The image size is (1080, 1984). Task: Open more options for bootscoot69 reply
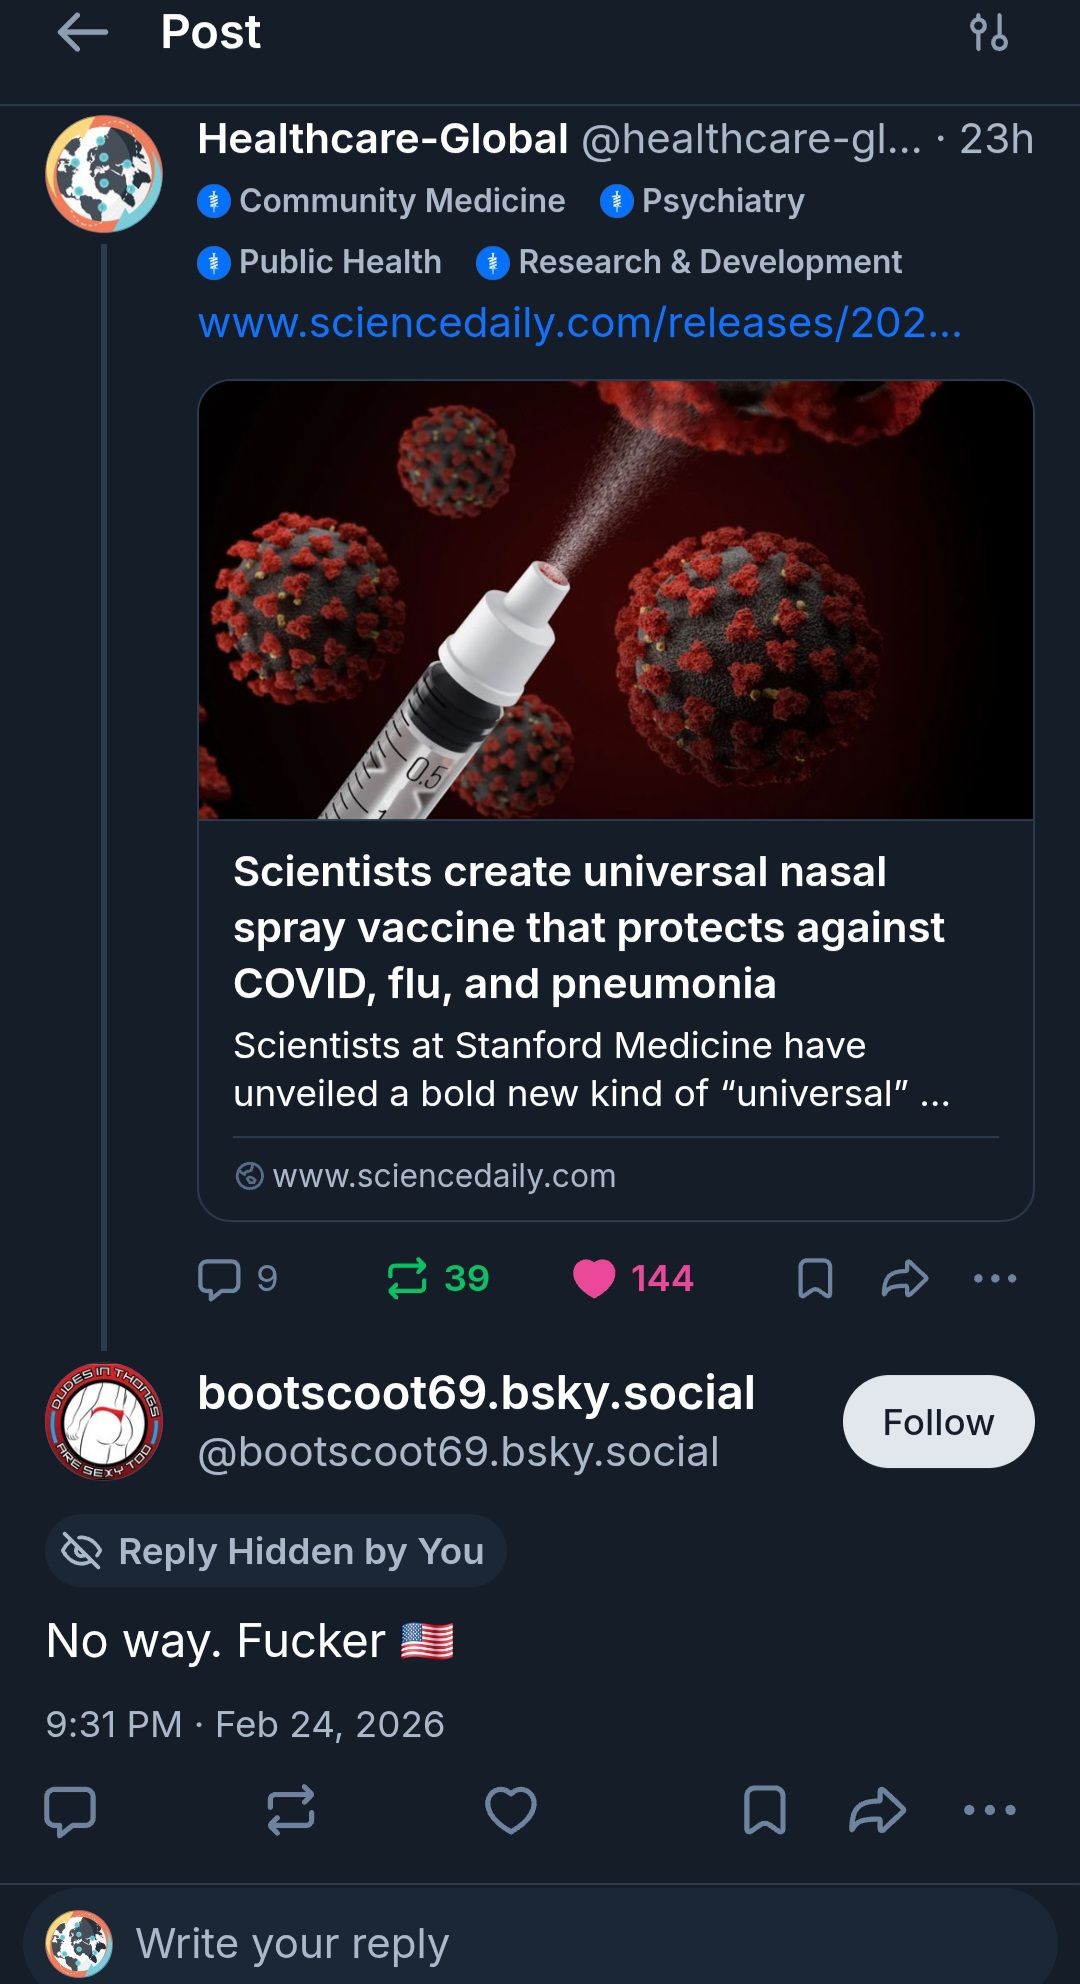tap(989, 1810)
